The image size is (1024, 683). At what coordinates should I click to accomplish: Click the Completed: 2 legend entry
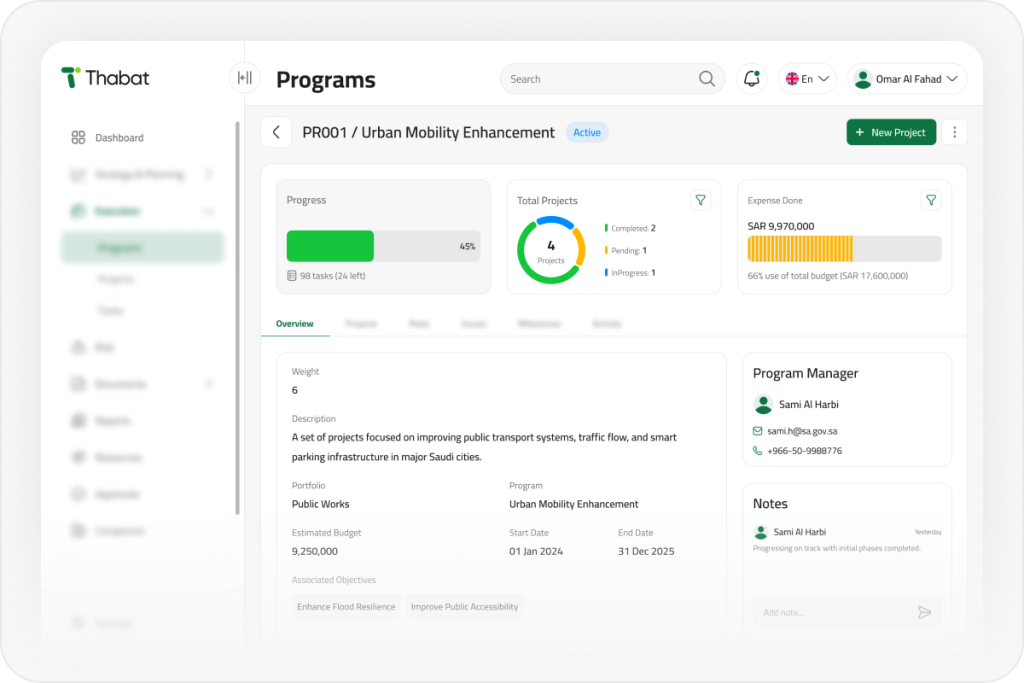[630, 229]
